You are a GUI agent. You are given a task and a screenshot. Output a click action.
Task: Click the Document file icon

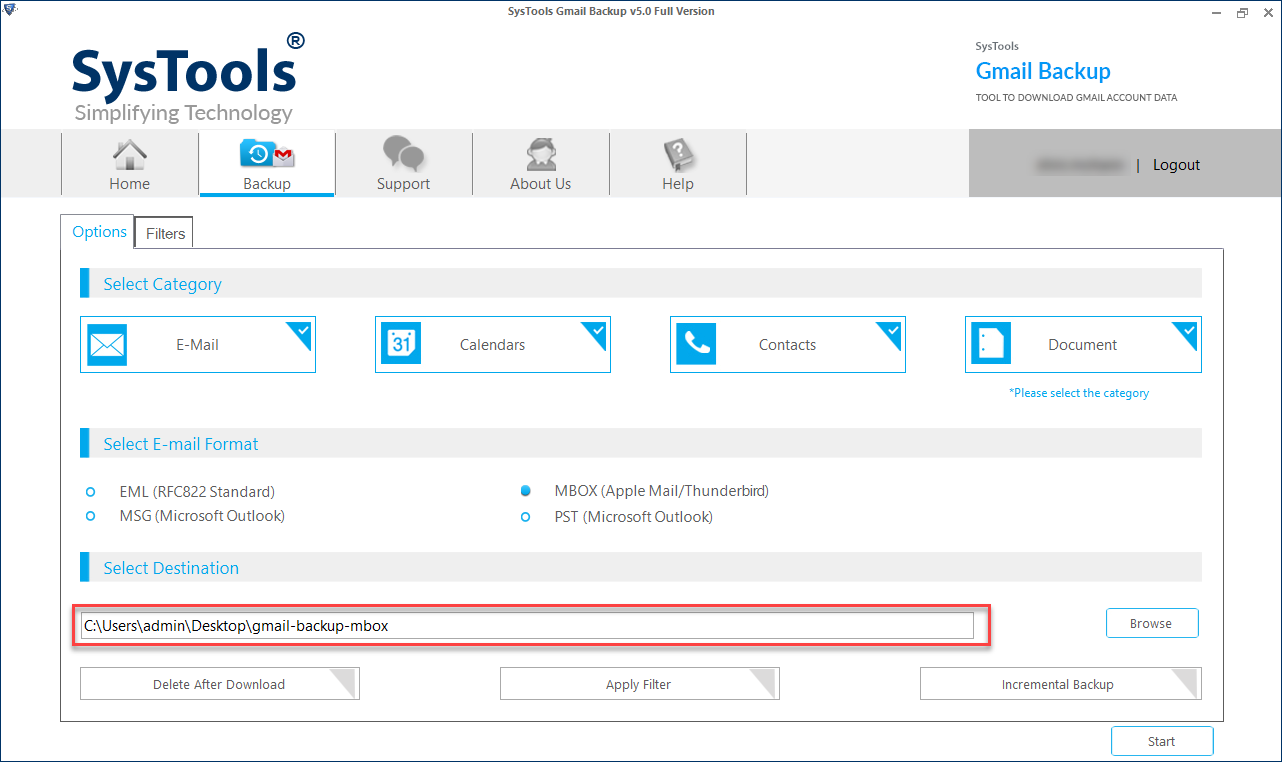(991, 345)
